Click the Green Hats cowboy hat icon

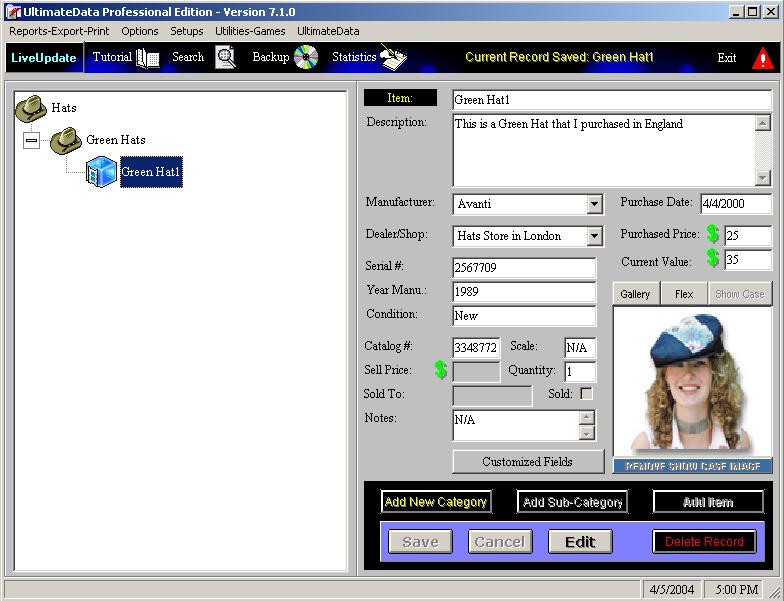[66, 140]
